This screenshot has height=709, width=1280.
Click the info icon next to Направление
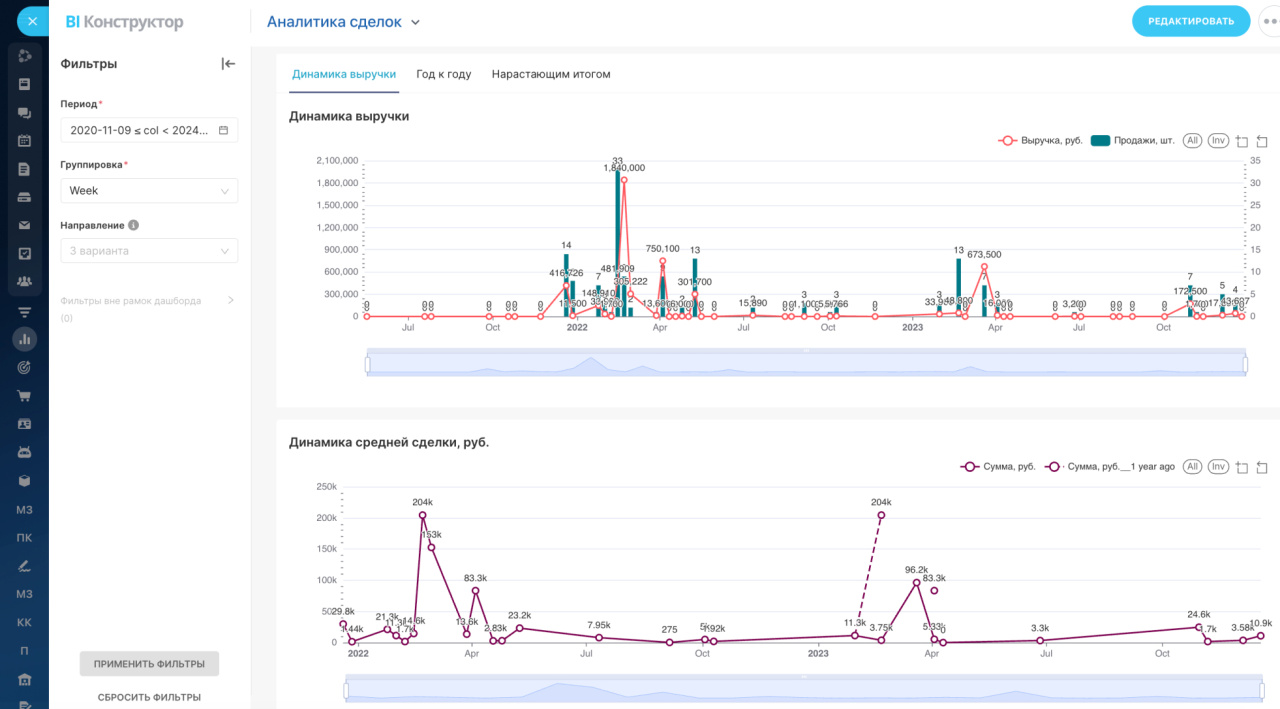coord(133,226)
